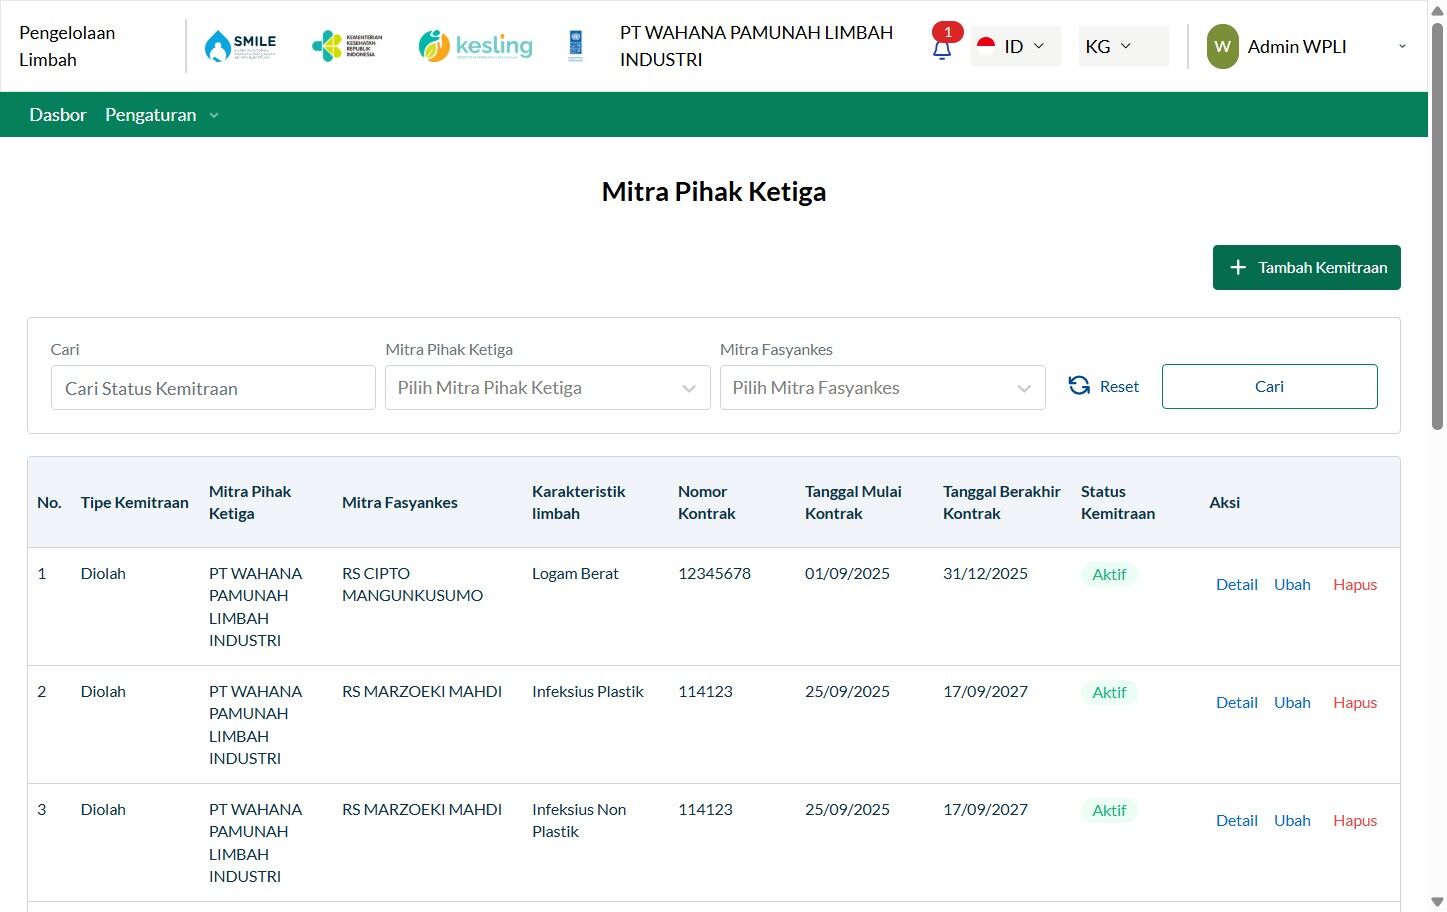Click the Indonesian flag language icon

(986, 46)
